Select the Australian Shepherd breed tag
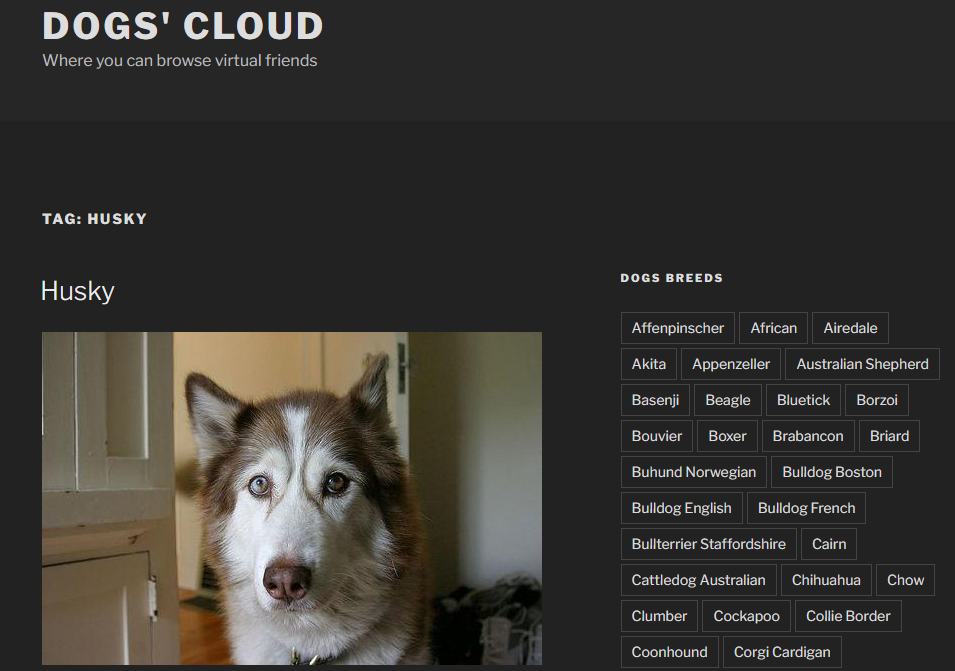Viewport: 955px width, 671px height. pyautogui.click(x=862, y=363)
